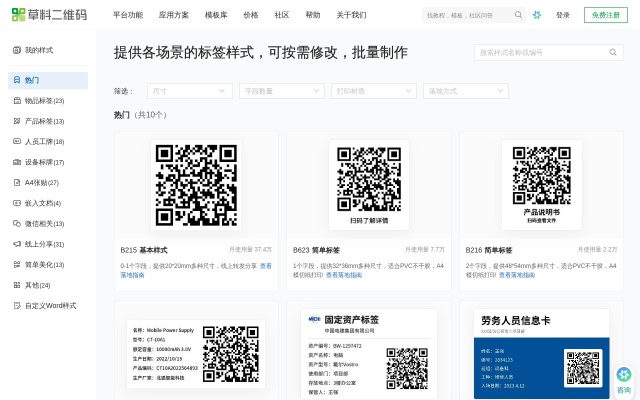This screenshot has height=400, width=640.
Task: Expand the 打印材质 filter dropdown
Action: pos(373,91)
